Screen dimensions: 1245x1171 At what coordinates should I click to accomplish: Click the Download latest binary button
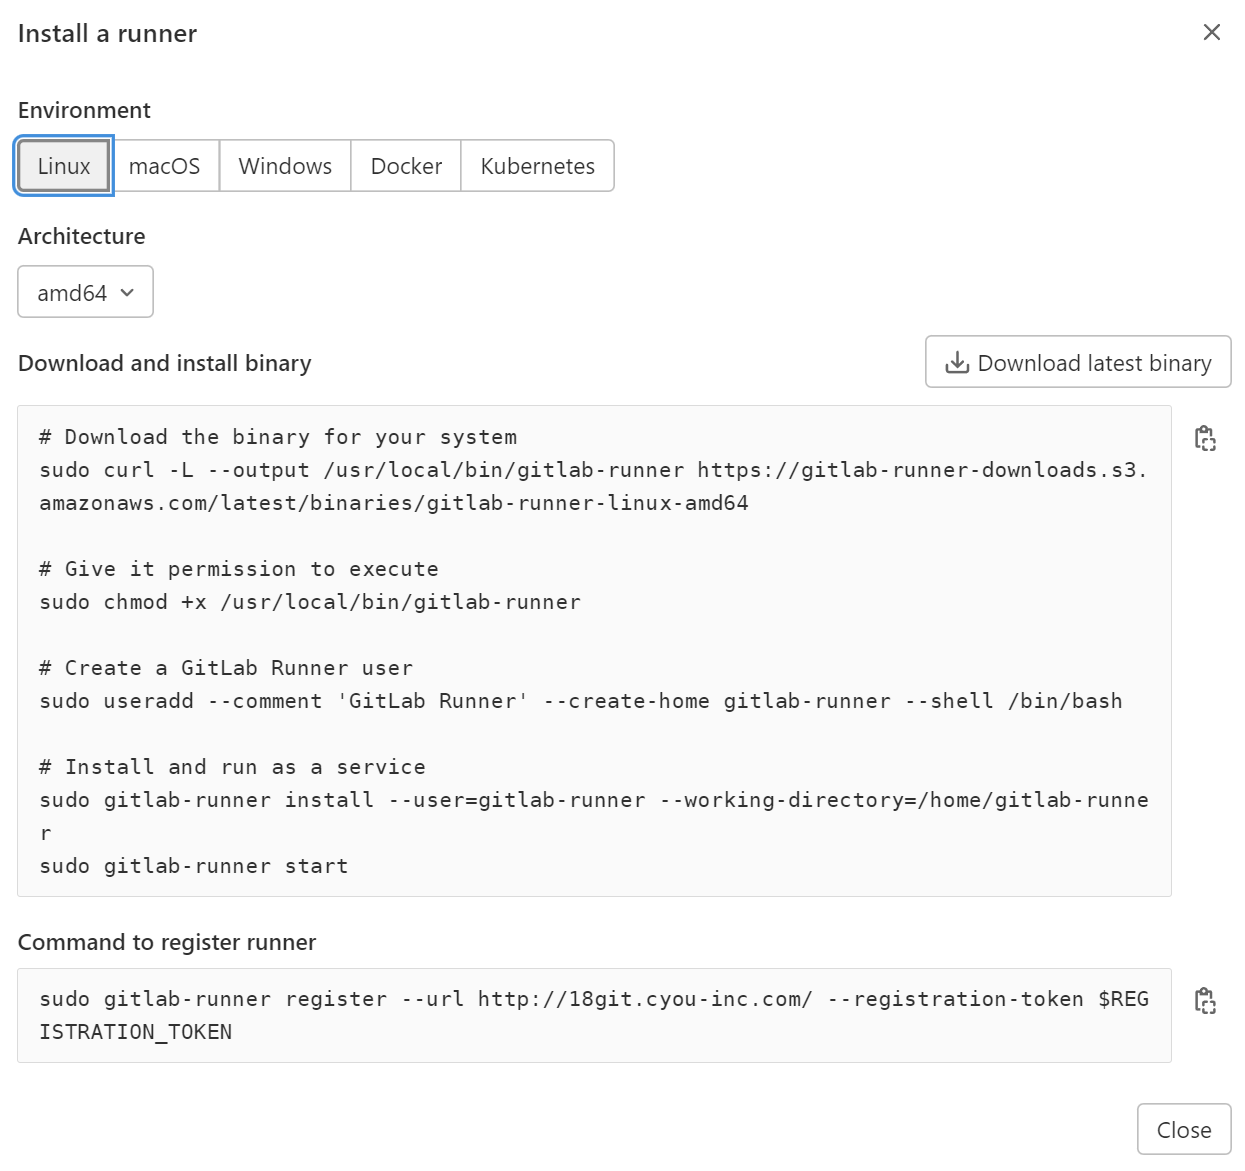(x=1078, y=362)
